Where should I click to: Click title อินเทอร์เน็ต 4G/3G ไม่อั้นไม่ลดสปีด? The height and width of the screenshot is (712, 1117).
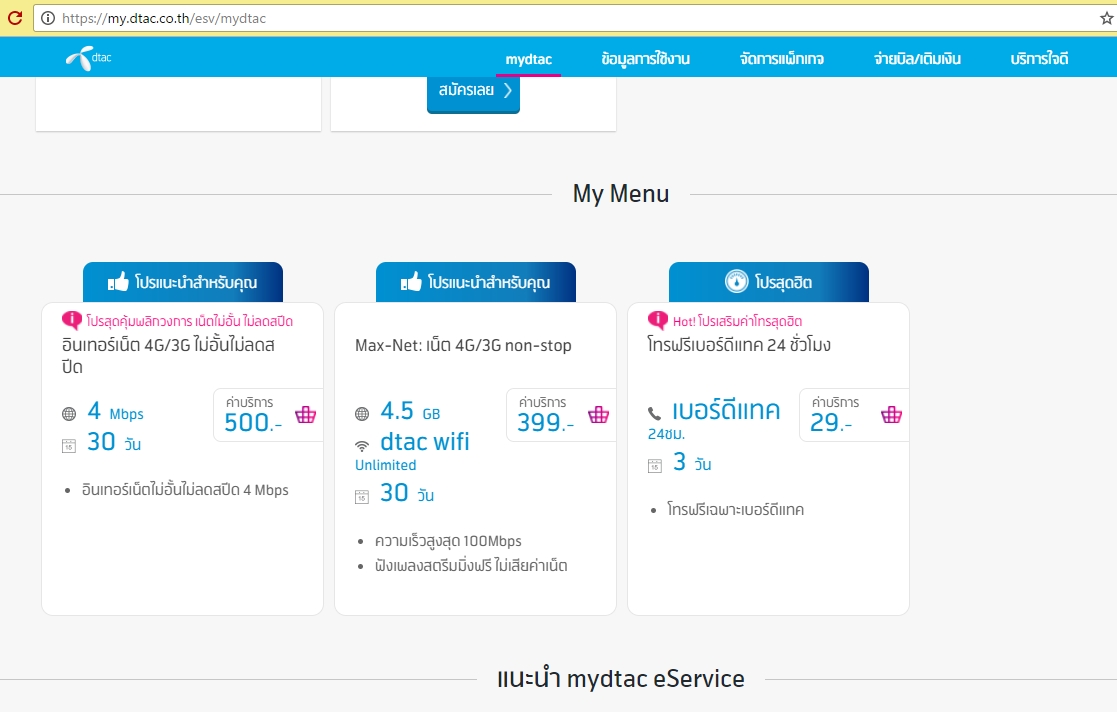click(168, 356)
